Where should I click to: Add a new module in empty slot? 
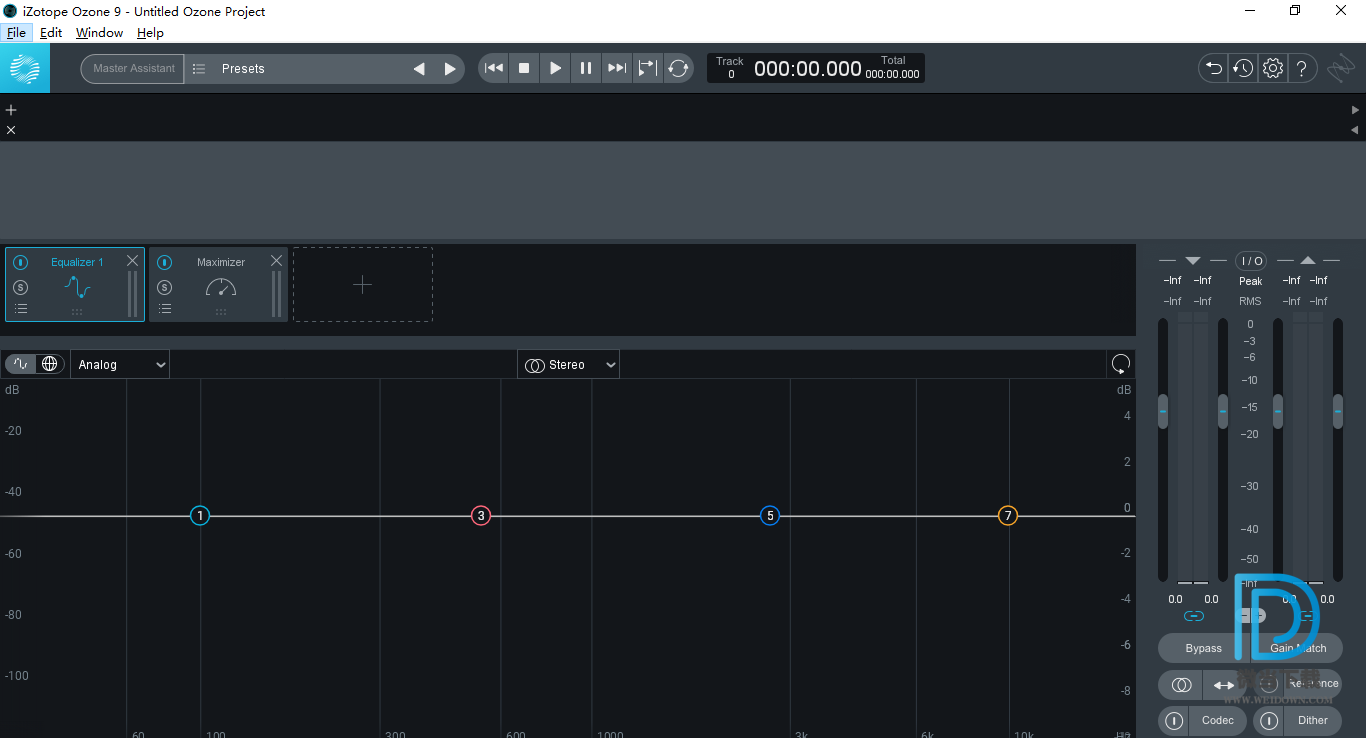tap(363, 285)
